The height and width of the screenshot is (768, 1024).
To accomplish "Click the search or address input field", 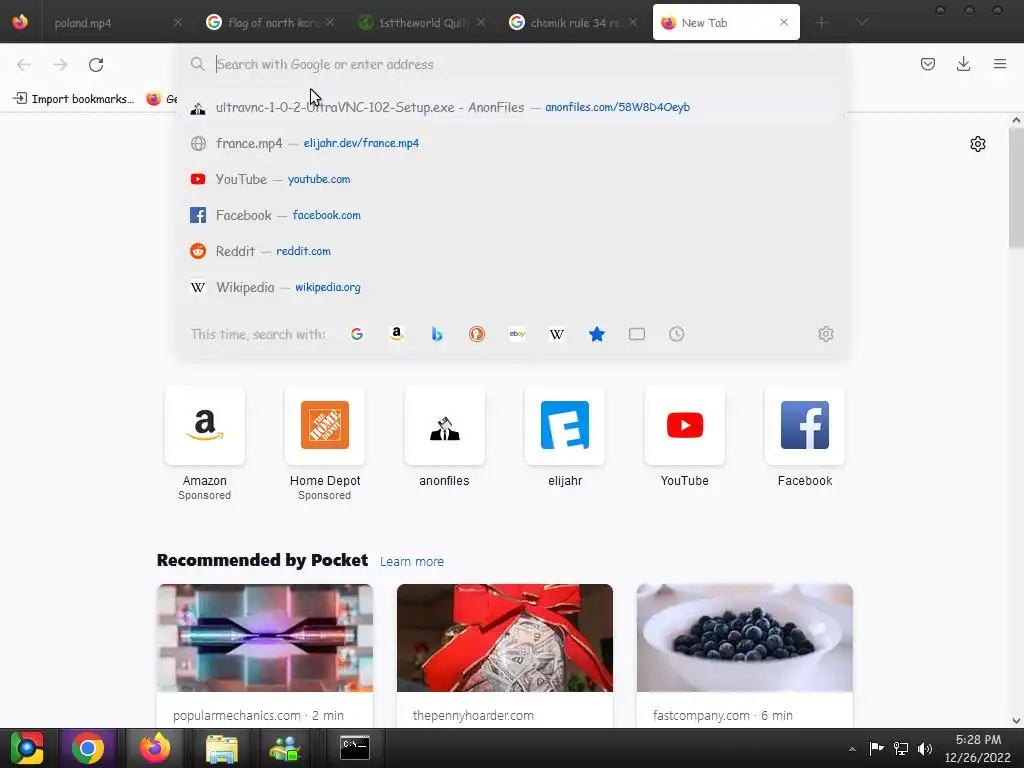I will coord(513,64).
